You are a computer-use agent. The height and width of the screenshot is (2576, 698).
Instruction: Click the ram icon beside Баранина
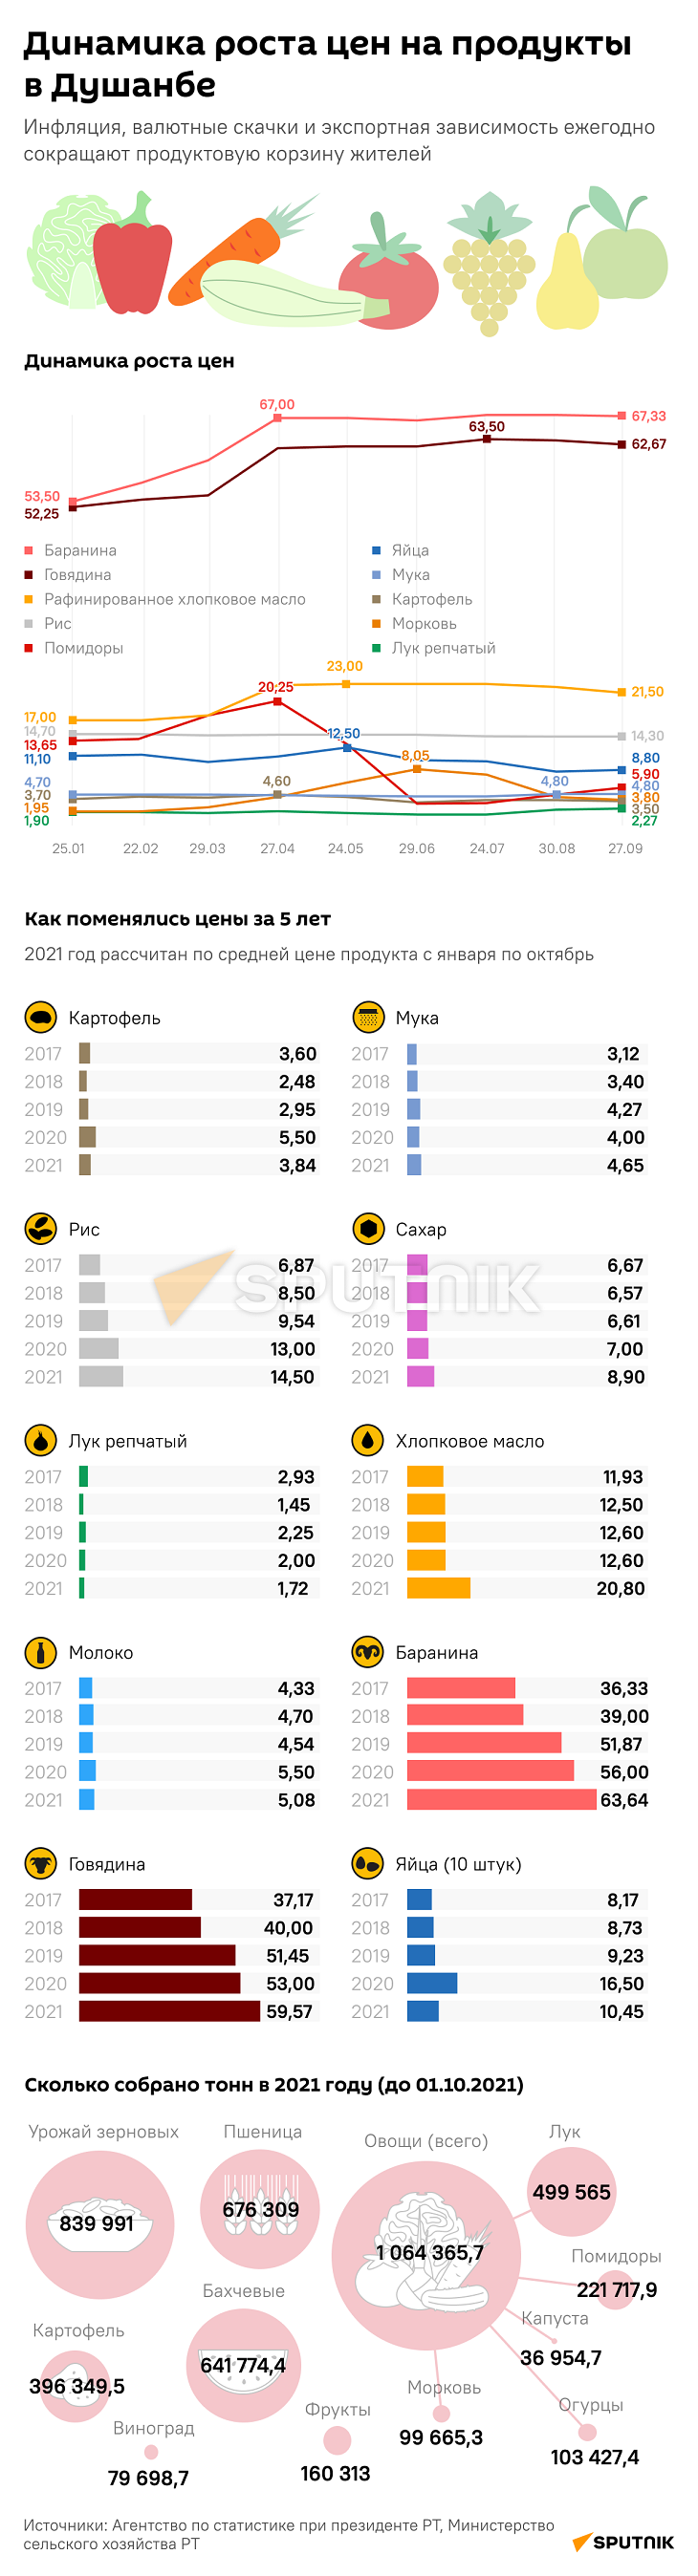[368, 1653]
